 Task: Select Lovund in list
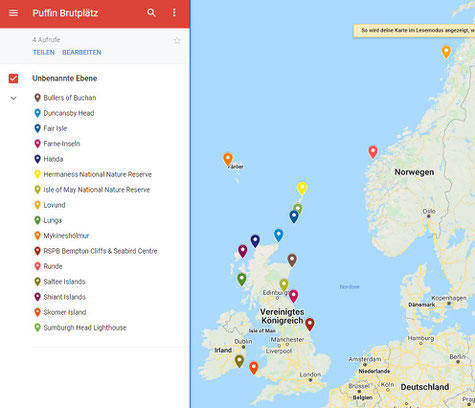50,205
